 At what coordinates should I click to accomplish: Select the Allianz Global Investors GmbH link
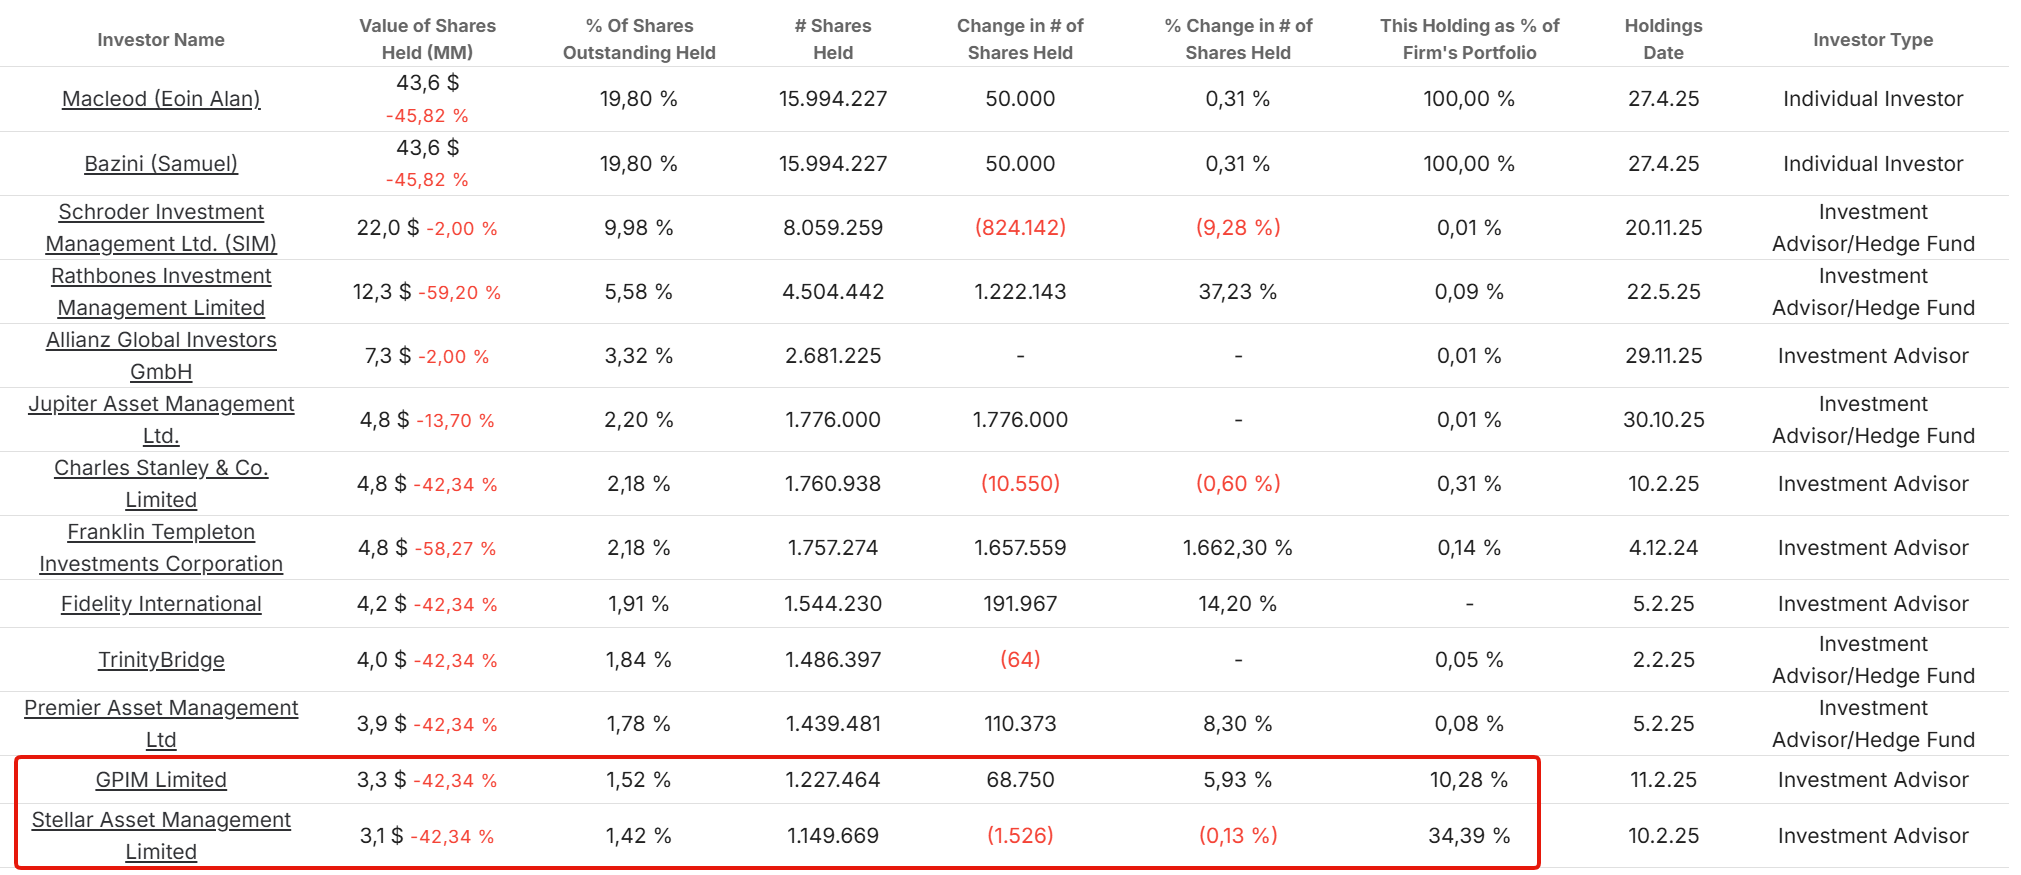click(161, 356)
